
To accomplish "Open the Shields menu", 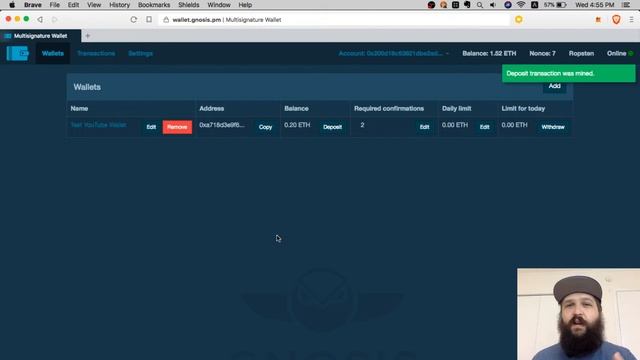I will (189, 5).
